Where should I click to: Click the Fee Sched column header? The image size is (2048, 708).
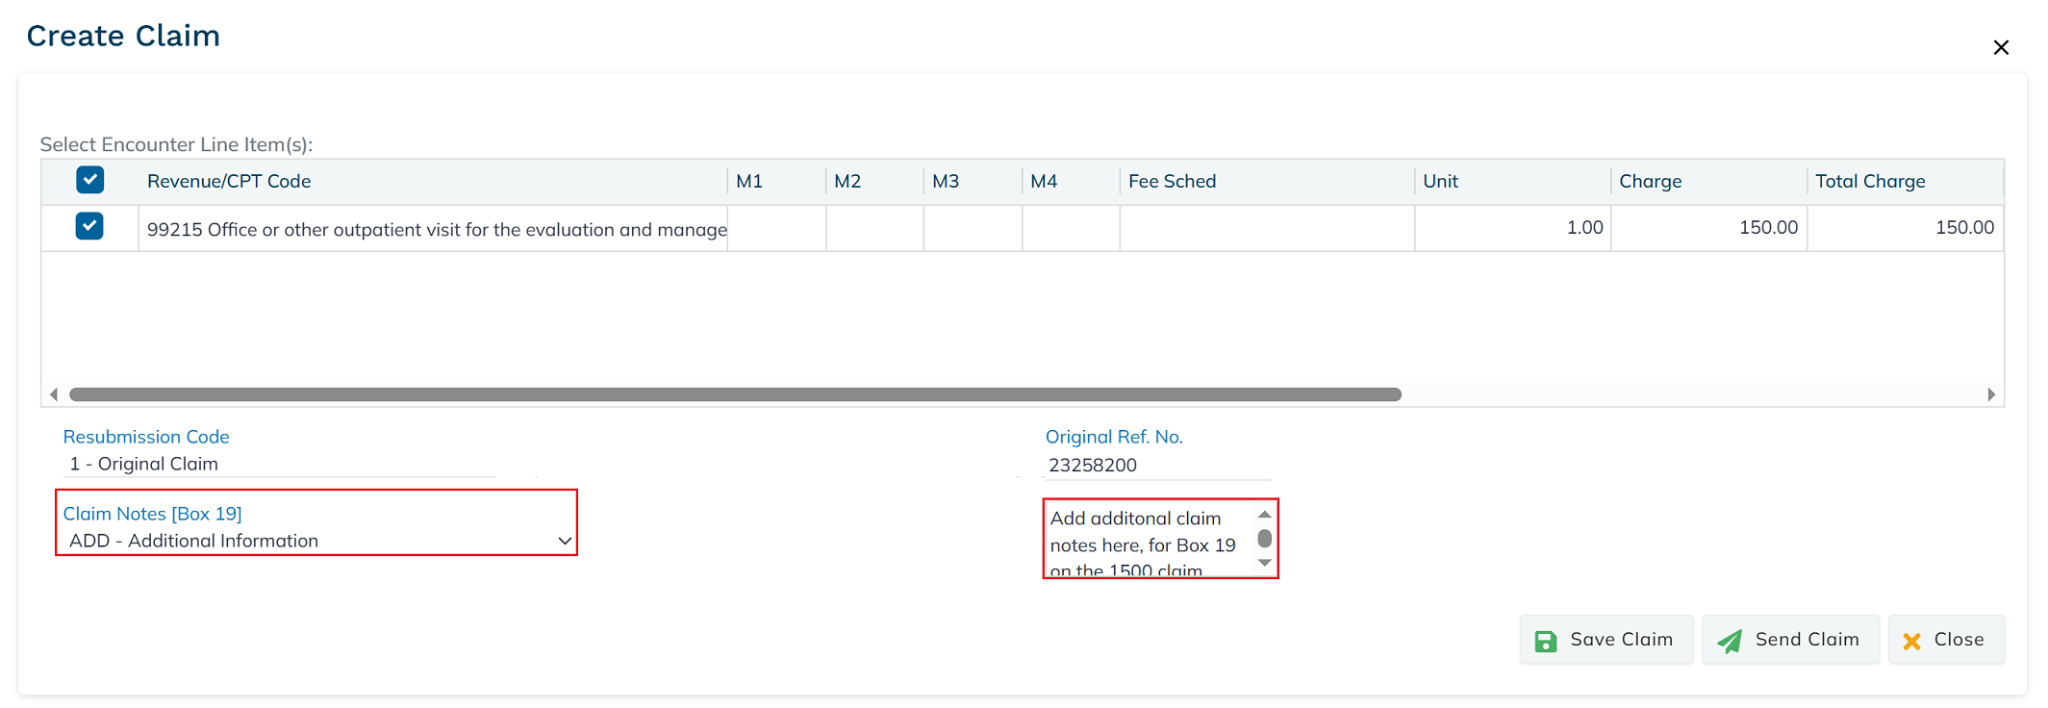click(1171, 182)
